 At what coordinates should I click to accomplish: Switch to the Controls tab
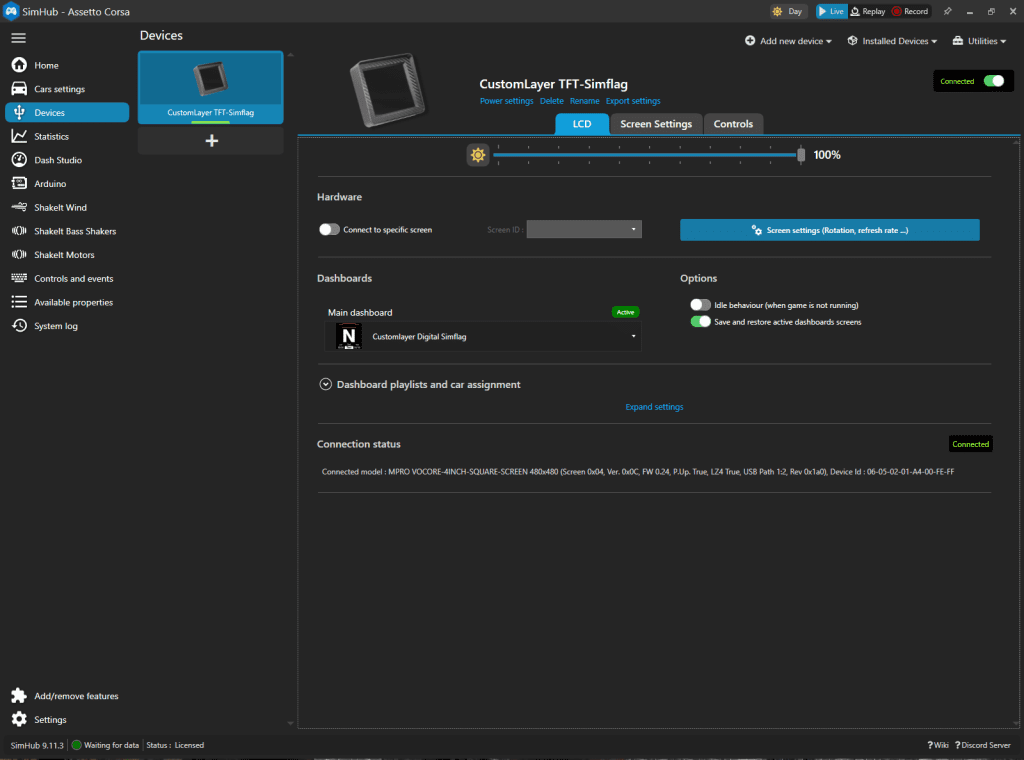click(733, 124)
